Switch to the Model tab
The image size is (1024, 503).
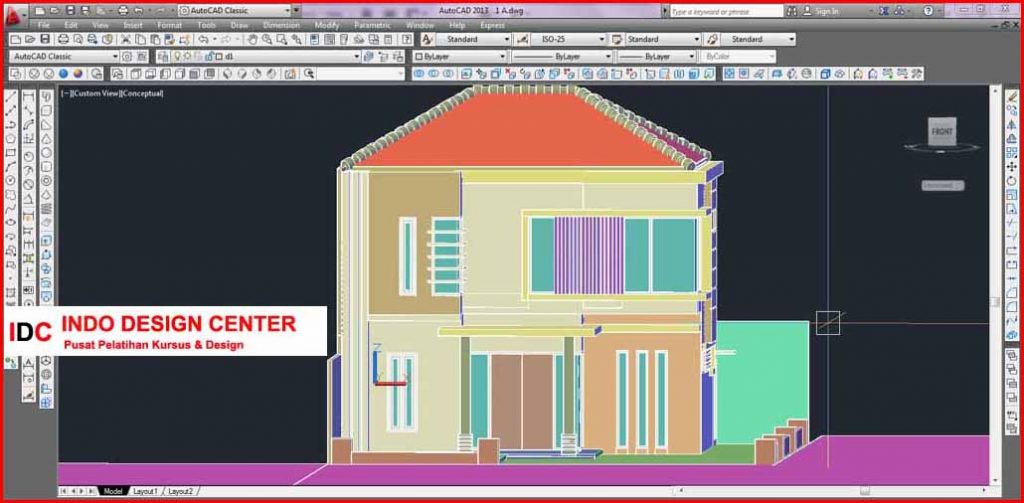click(113, 491)
